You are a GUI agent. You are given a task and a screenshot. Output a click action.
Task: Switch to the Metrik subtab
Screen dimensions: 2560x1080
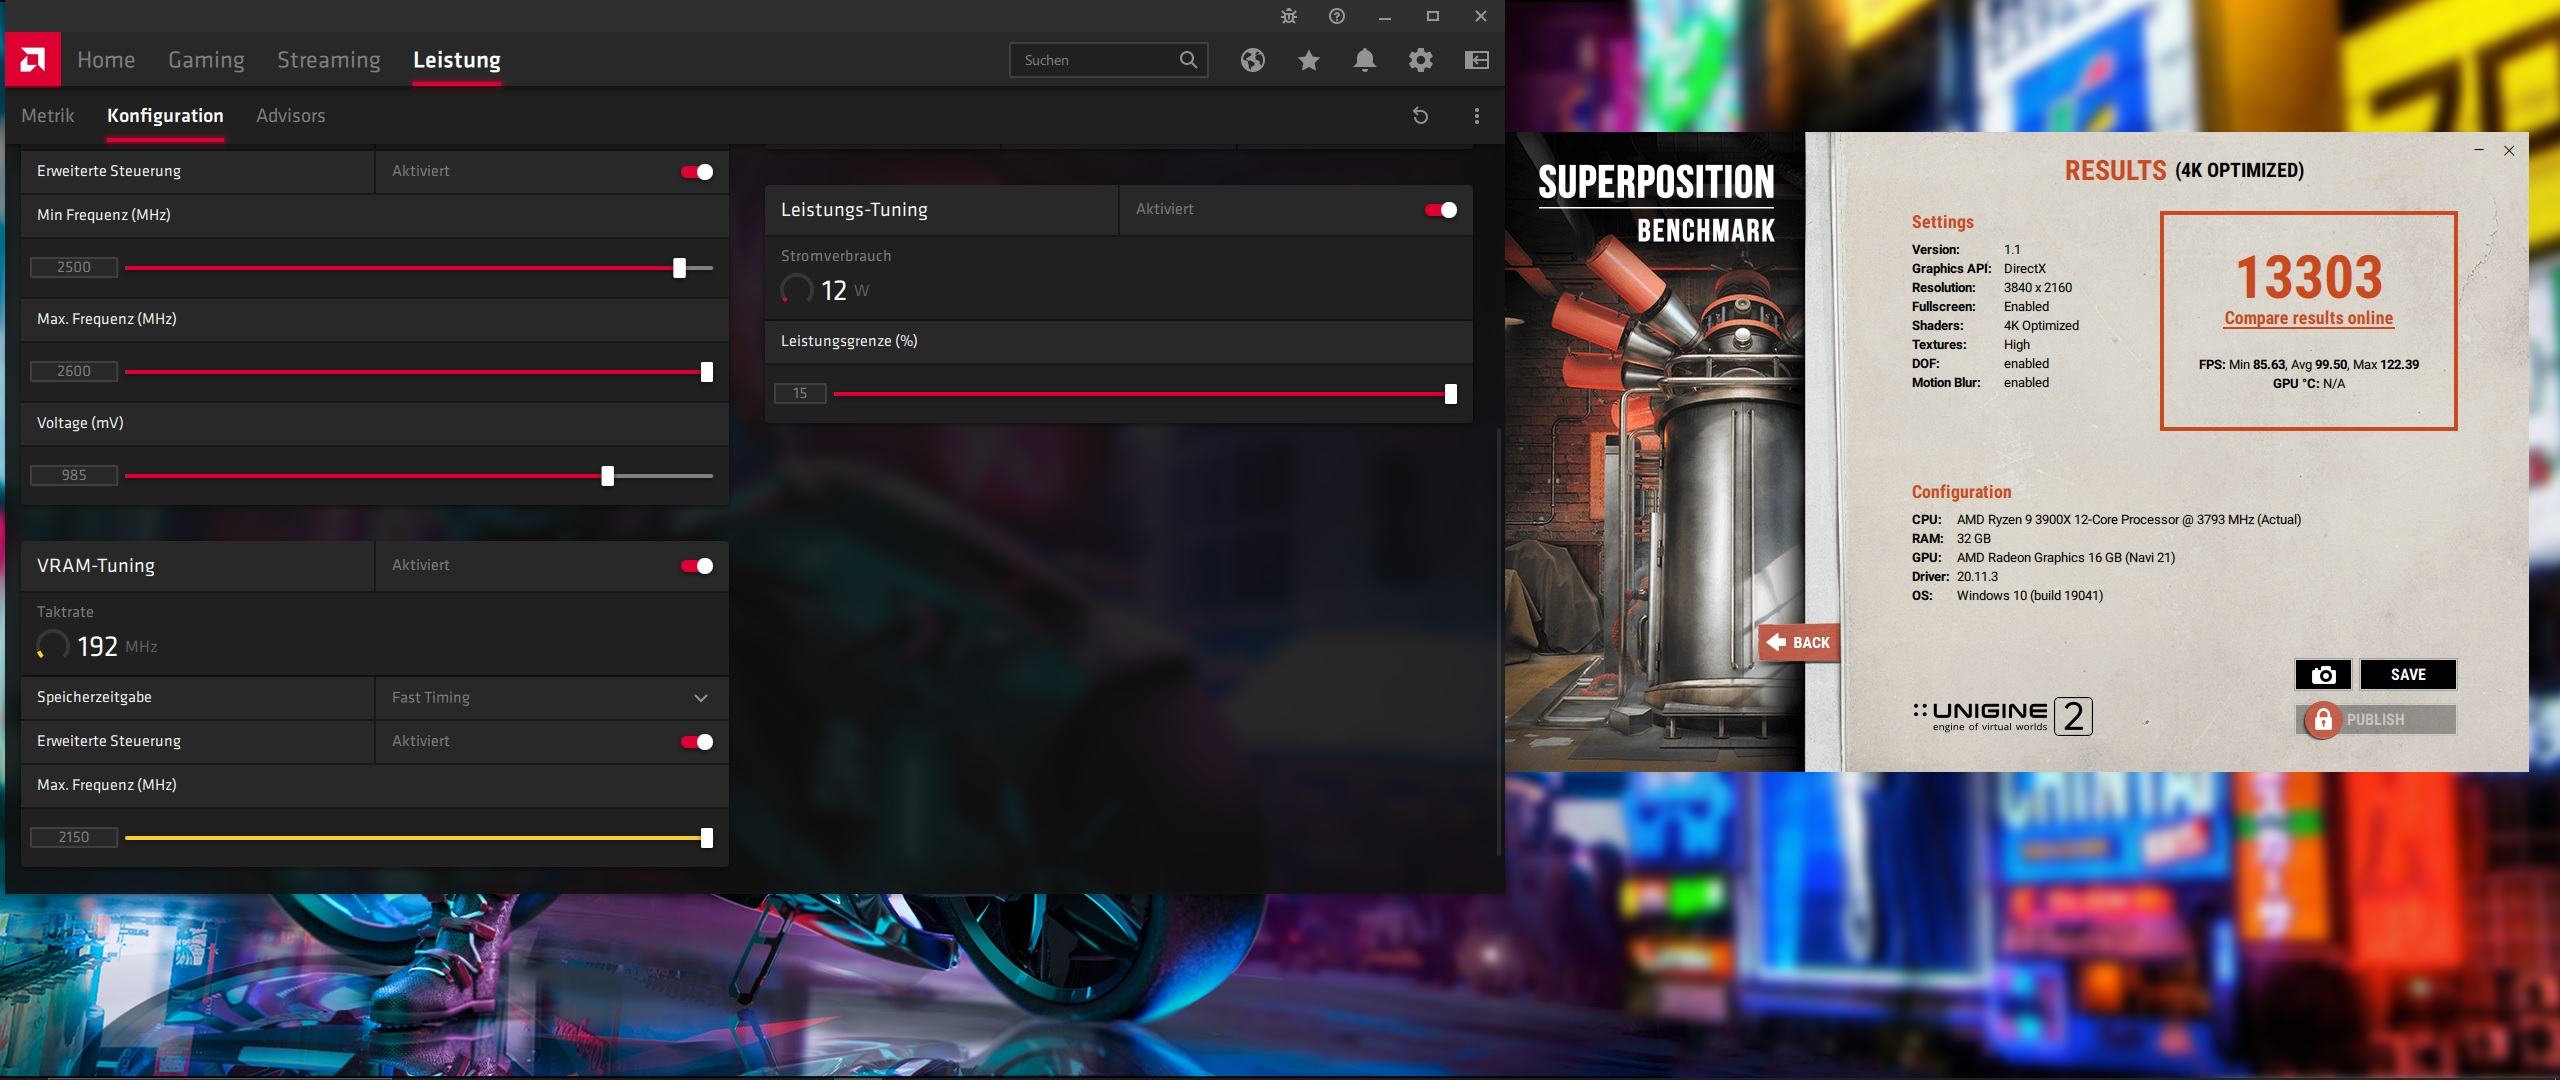click(x=48, y=116)
